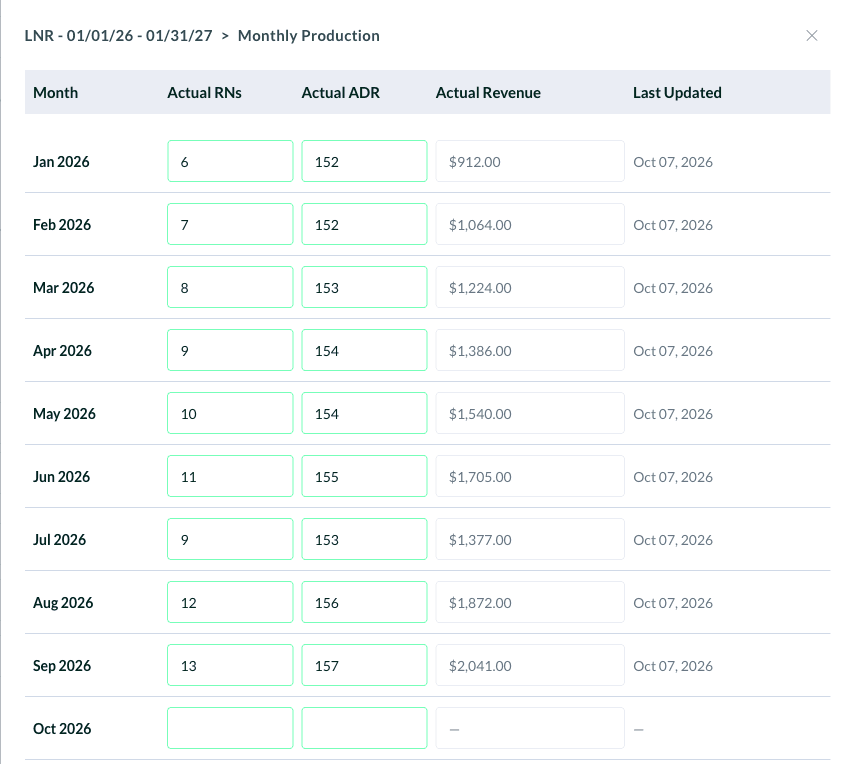Edit Actual ADR for Feb 2026
Screen dimensions: 854x764
click(x=364, y=224)
